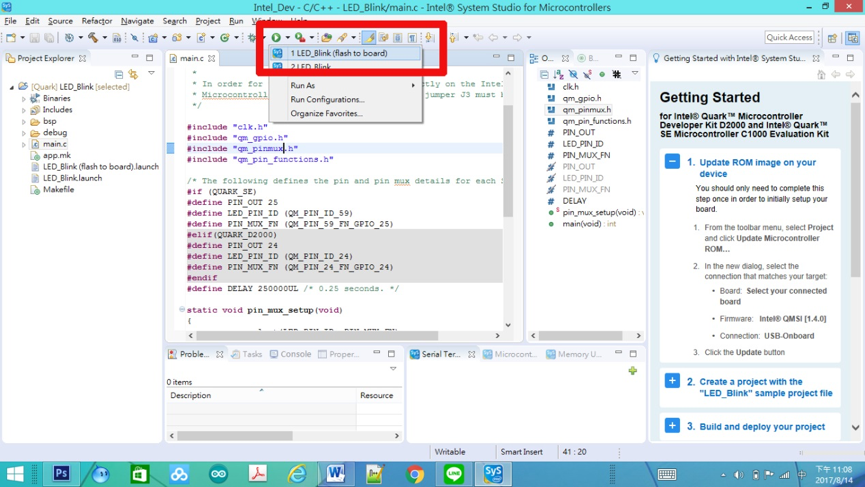Click the Debug bug toolbar icon
This screenshot has width=865, height=487.
[252, 38]
